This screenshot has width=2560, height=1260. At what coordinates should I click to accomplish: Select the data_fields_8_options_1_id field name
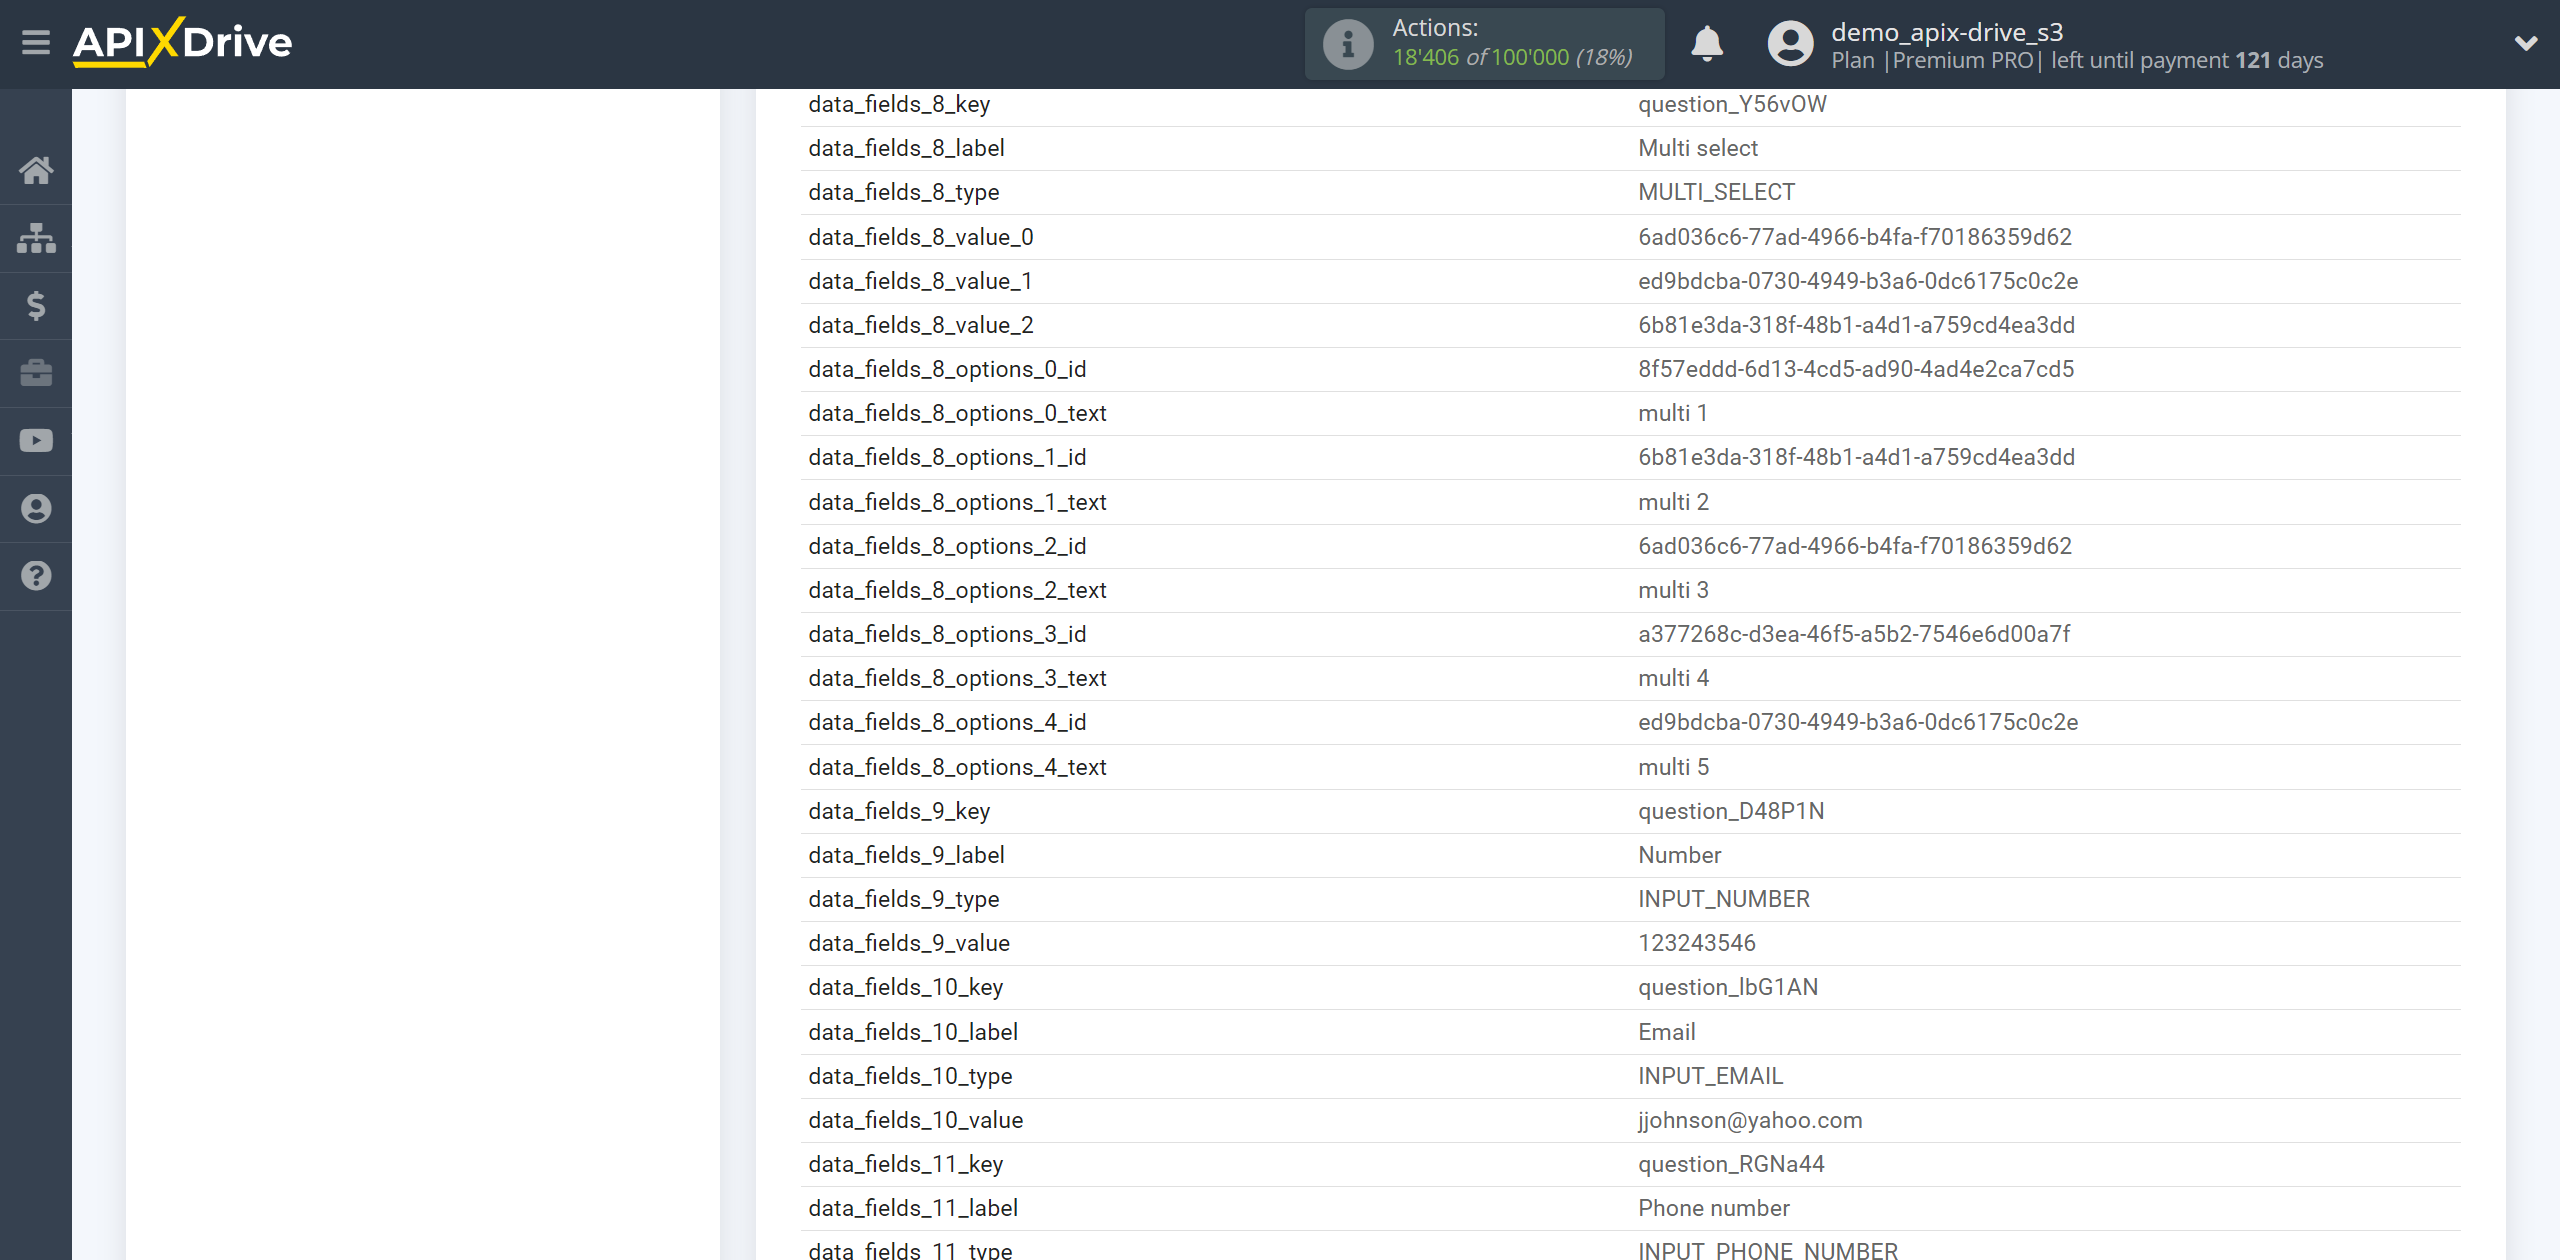(x=947, y=457)
